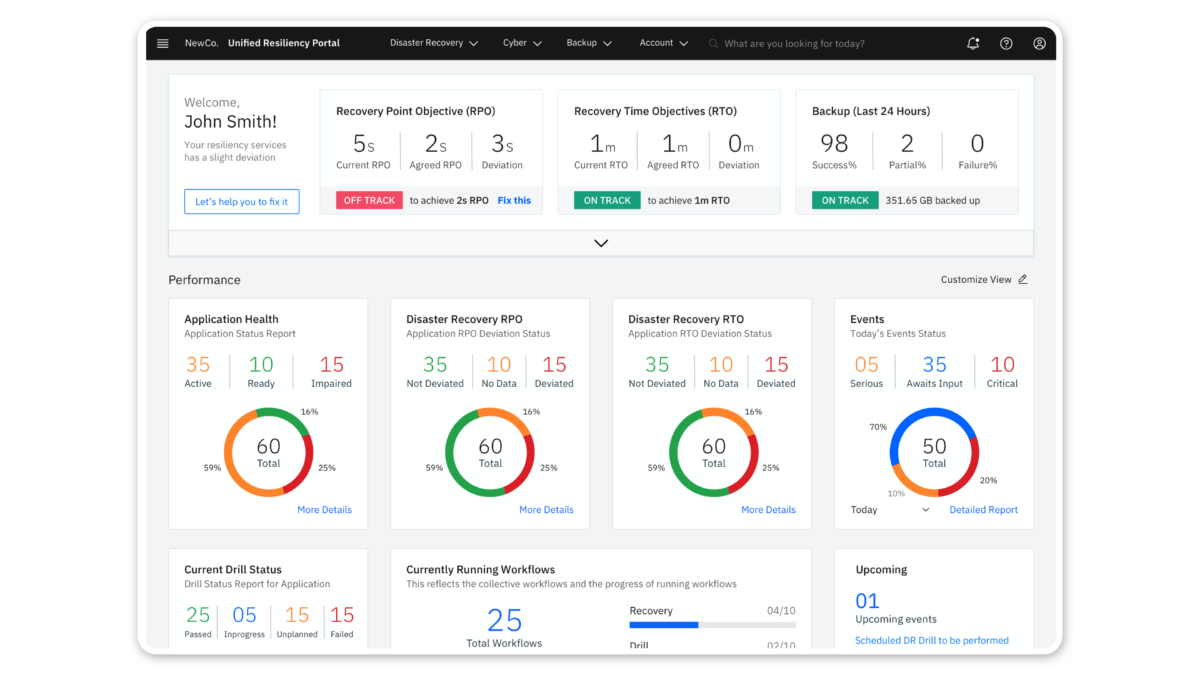
Task: Click the "Fix this" RPO link
Action: 514,201
